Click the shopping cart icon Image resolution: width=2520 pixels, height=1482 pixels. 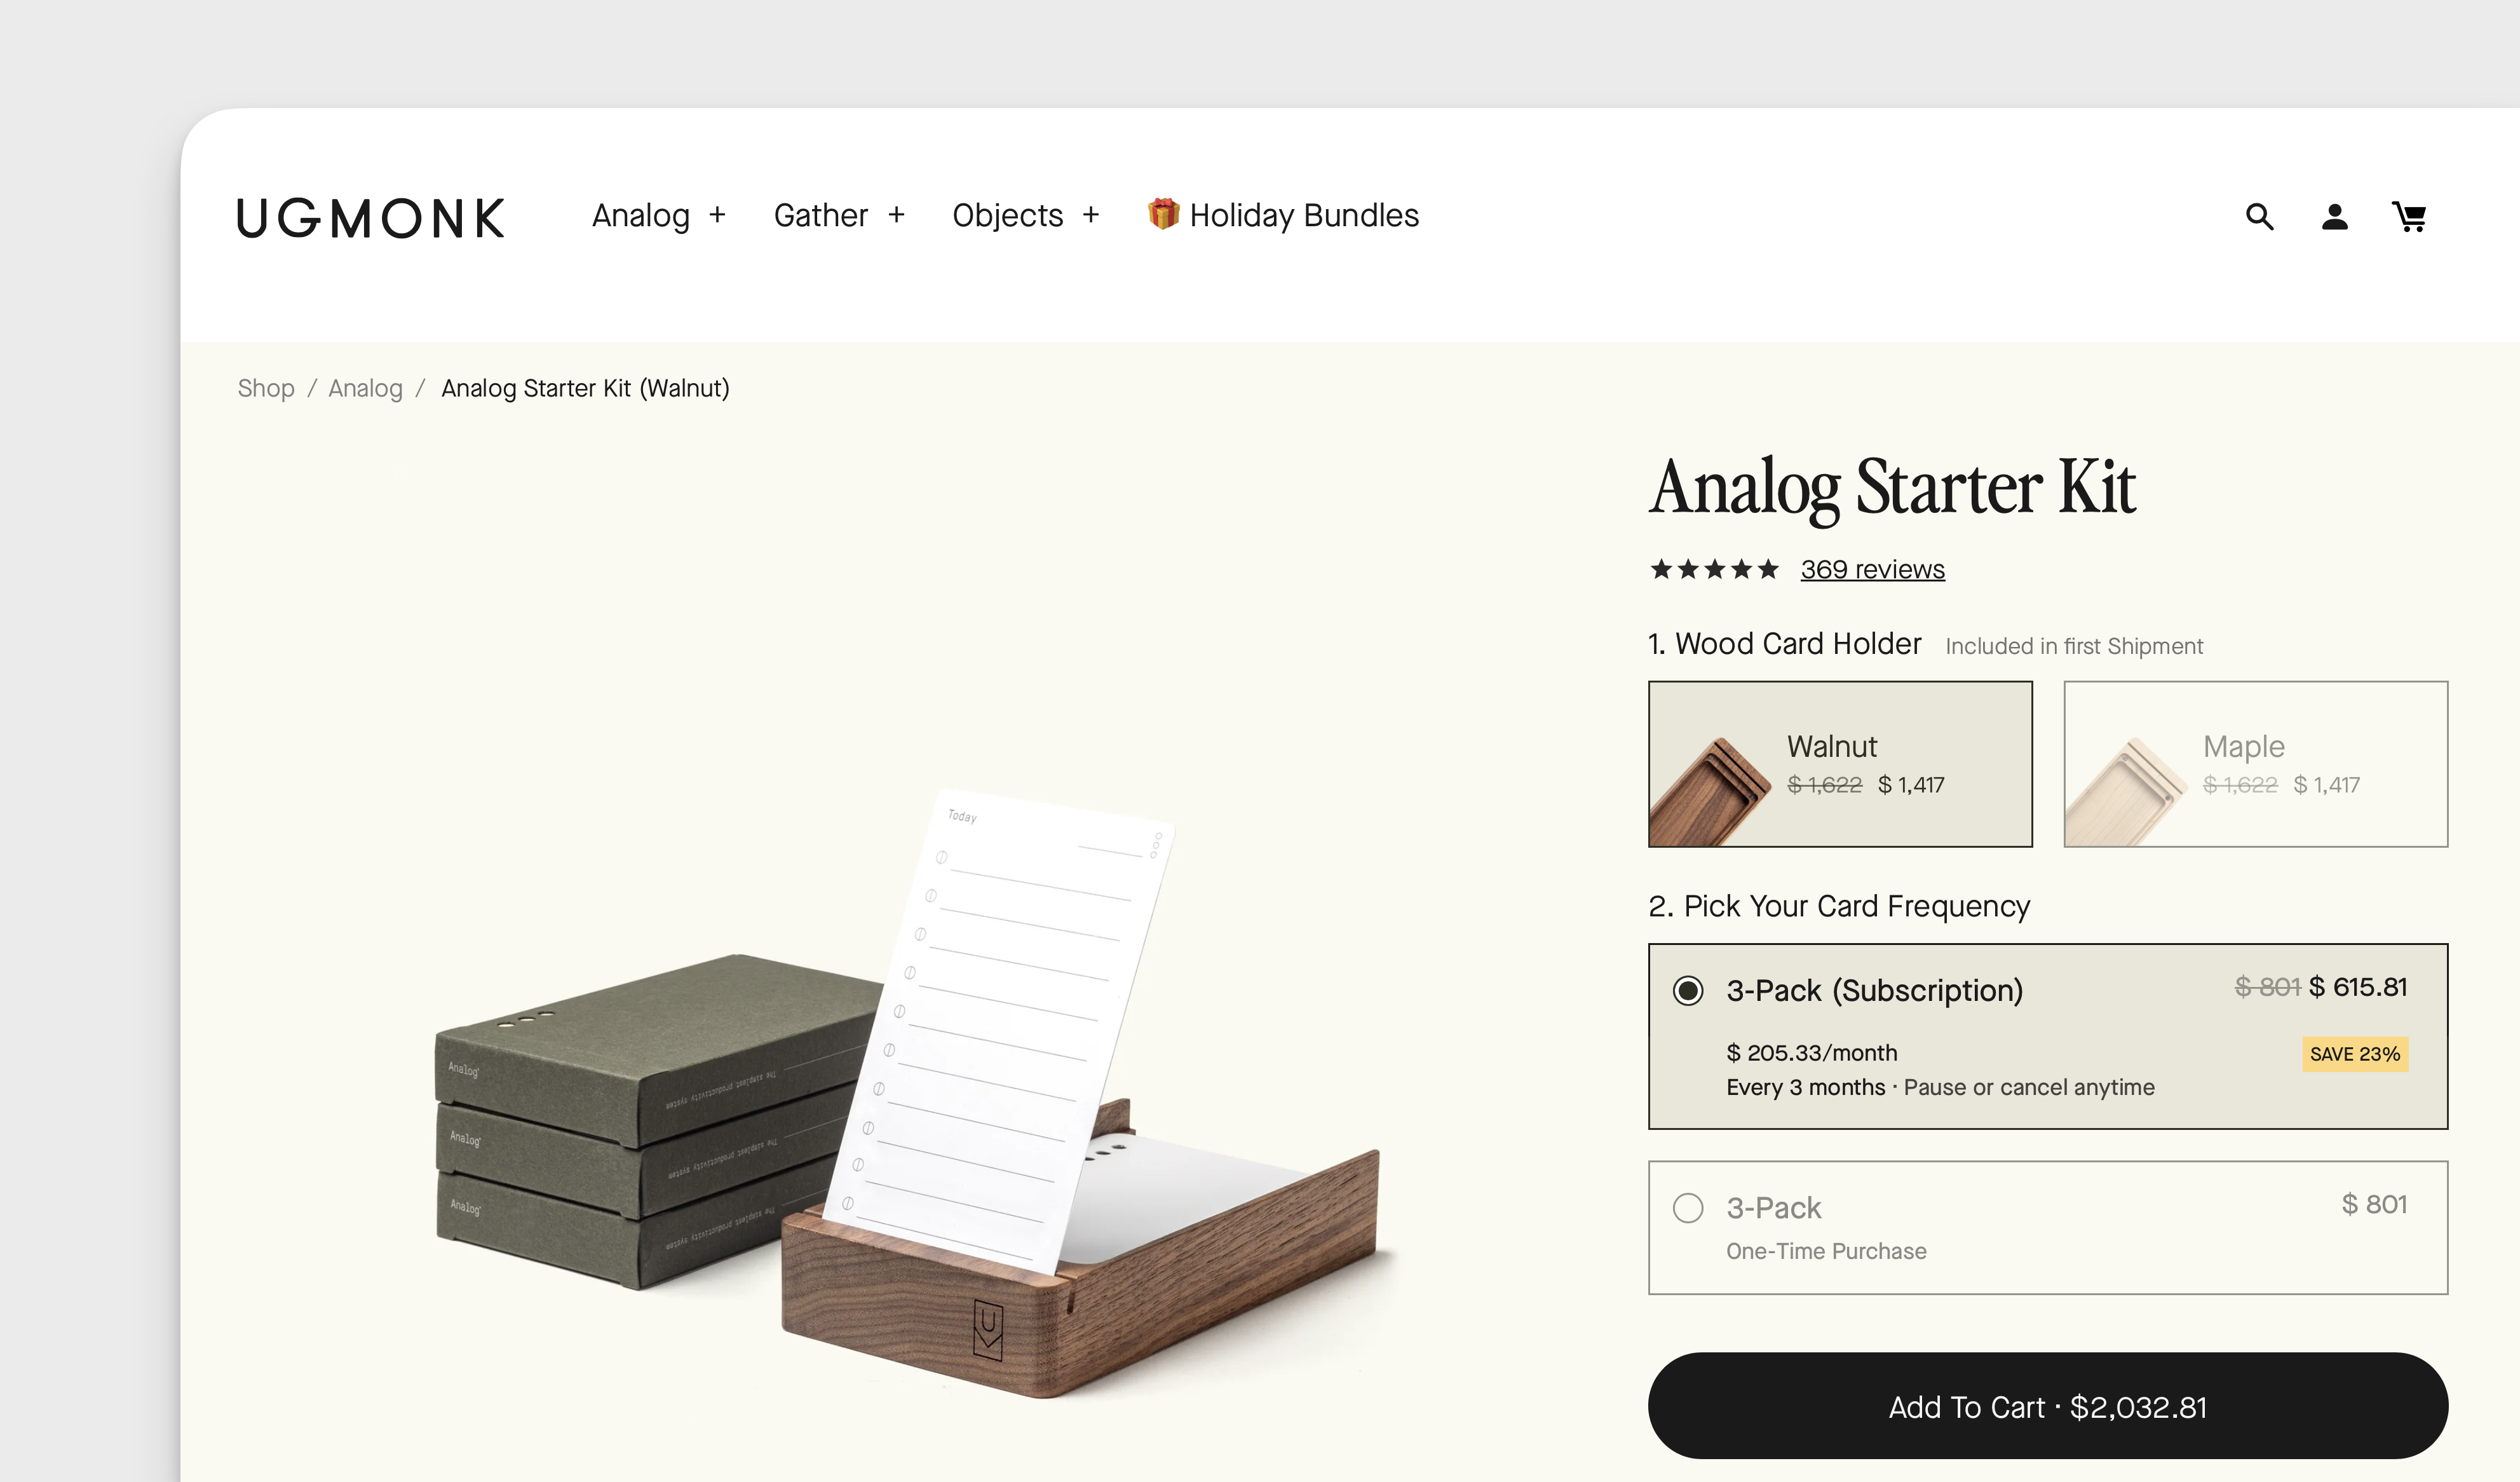click(x=2409, y=215)
